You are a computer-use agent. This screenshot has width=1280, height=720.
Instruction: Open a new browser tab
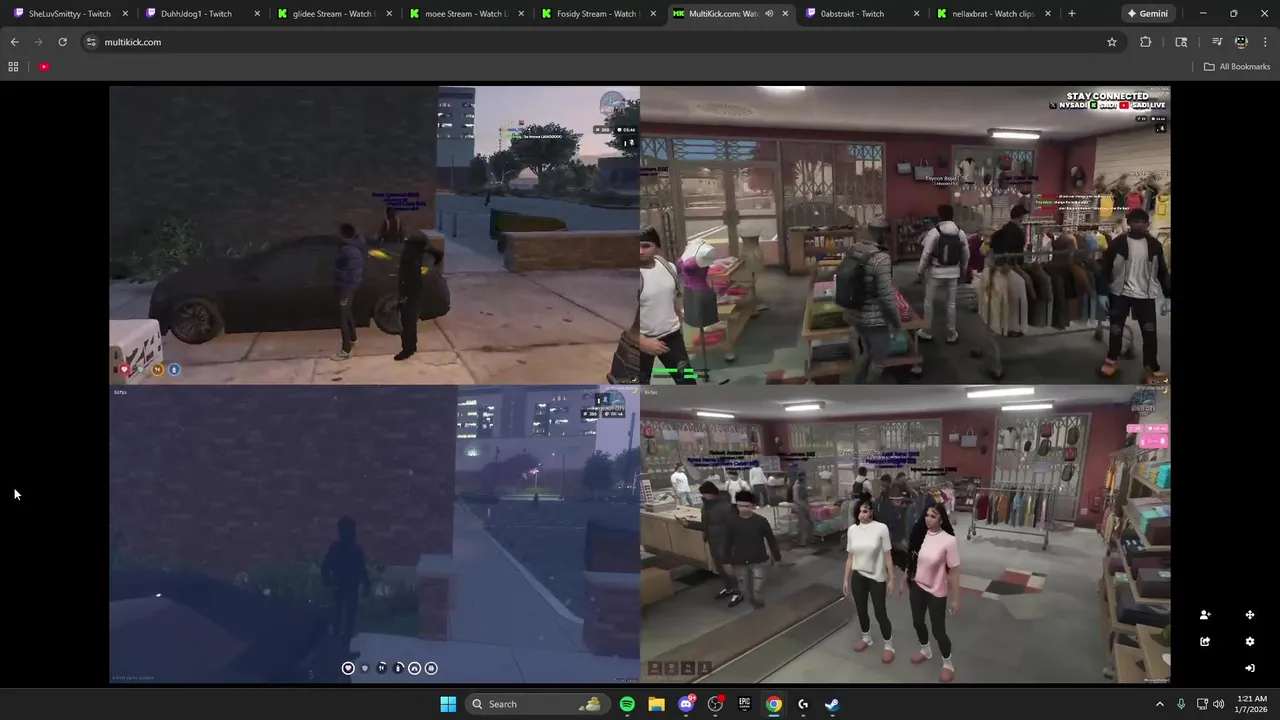pyautogui.click(x=1072, y=14)
